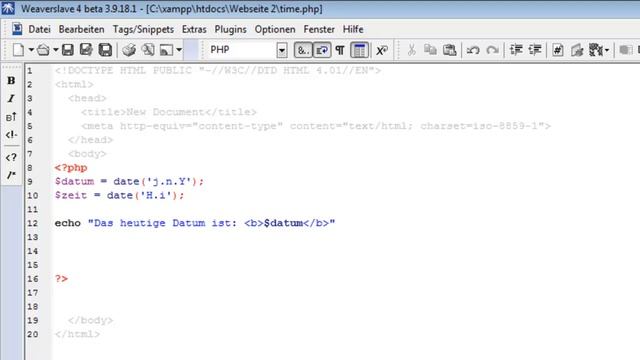Click the browser preview icon
The image size is (640, 360).
166,50
